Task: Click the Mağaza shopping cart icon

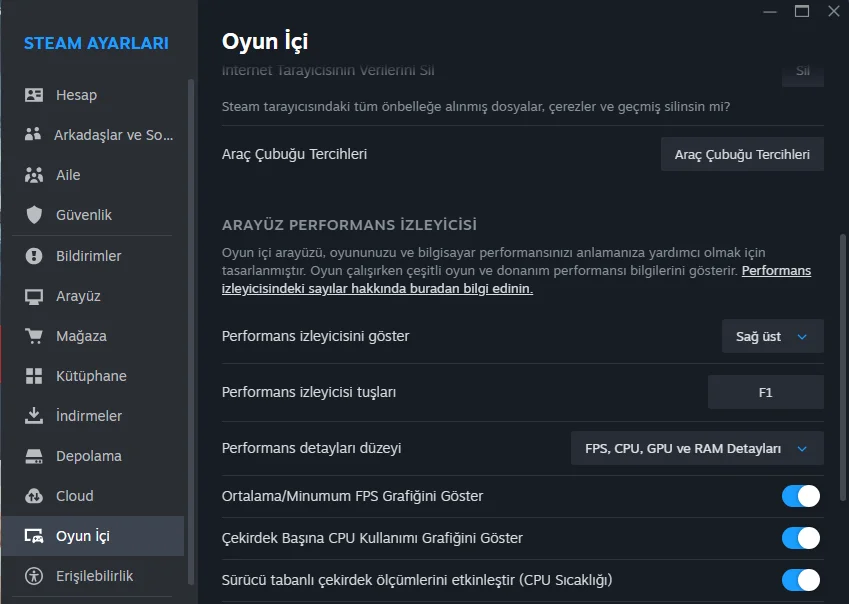Action: click(34, 336)
